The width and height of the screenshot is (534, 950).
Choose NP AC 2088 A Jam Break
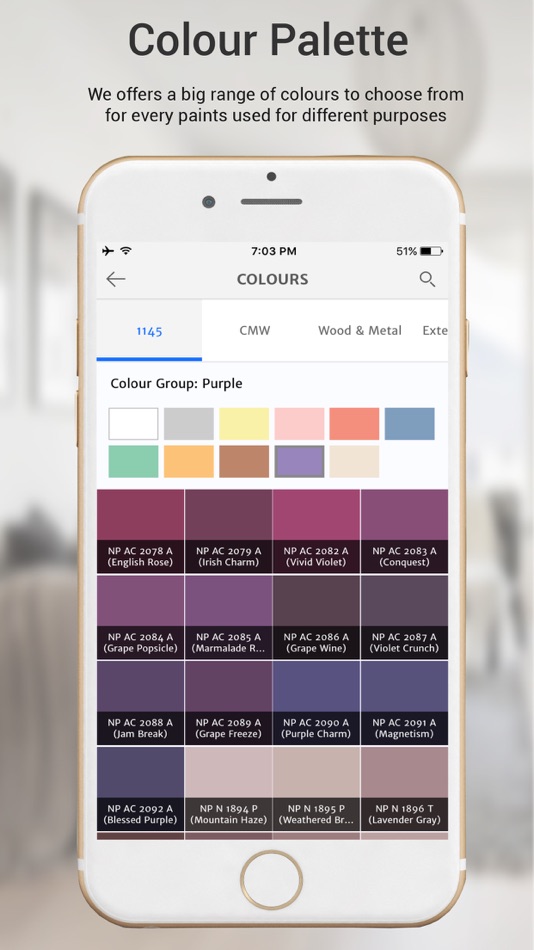[141, 703]
